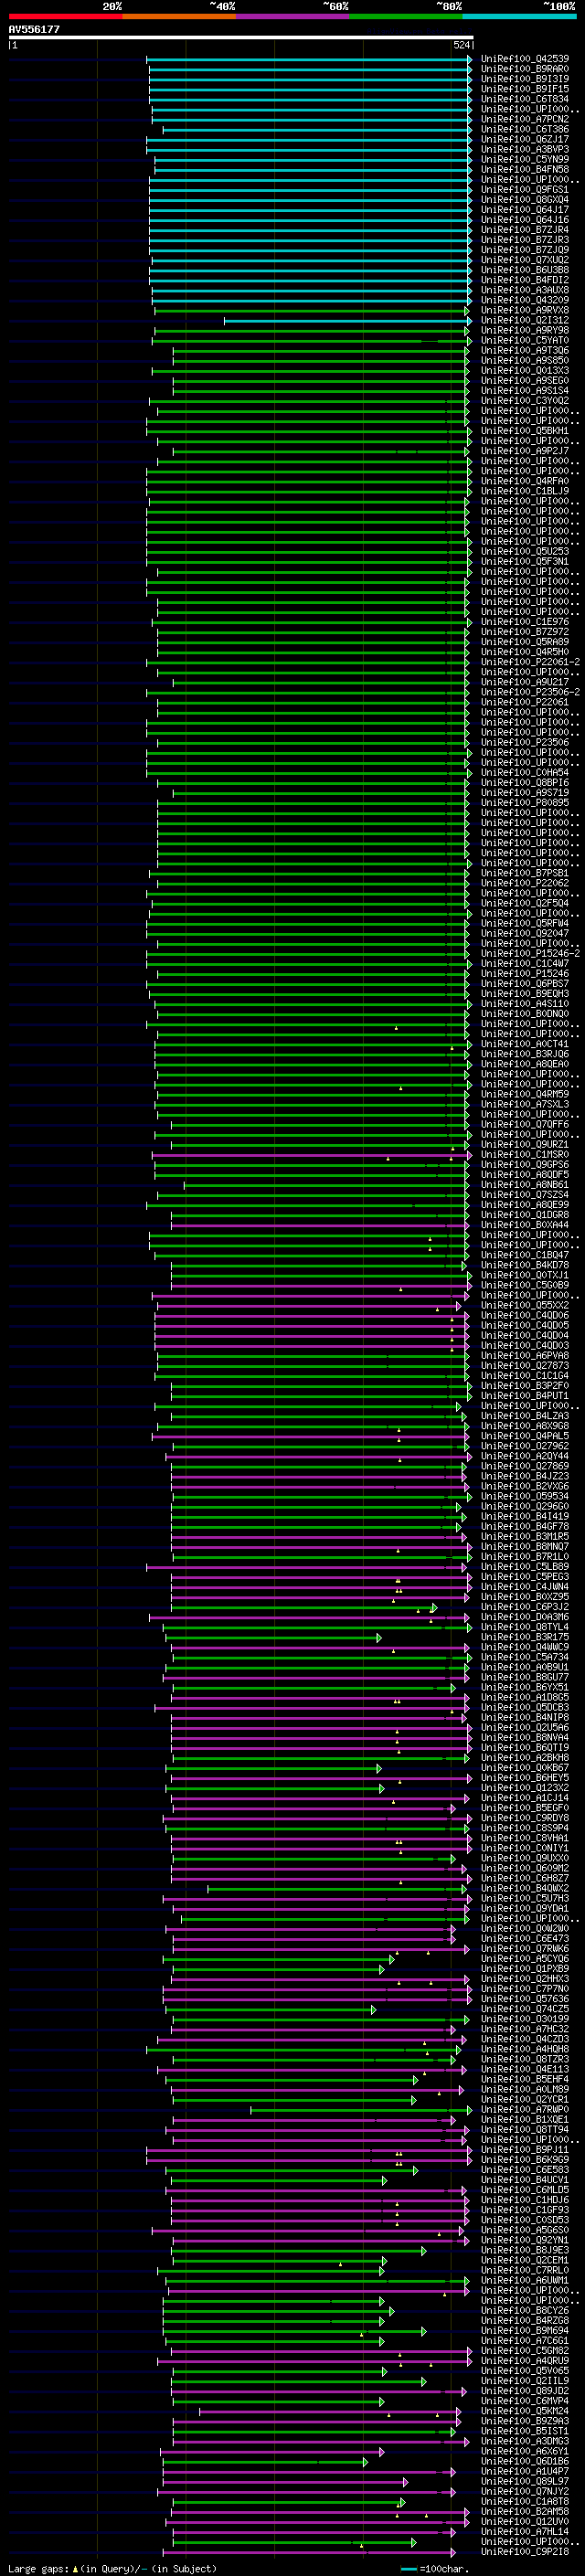Select the UniRef100_Q9FGS1 label
The height and width of the screenshot is (2576, 585).
[x=525, y=189]
